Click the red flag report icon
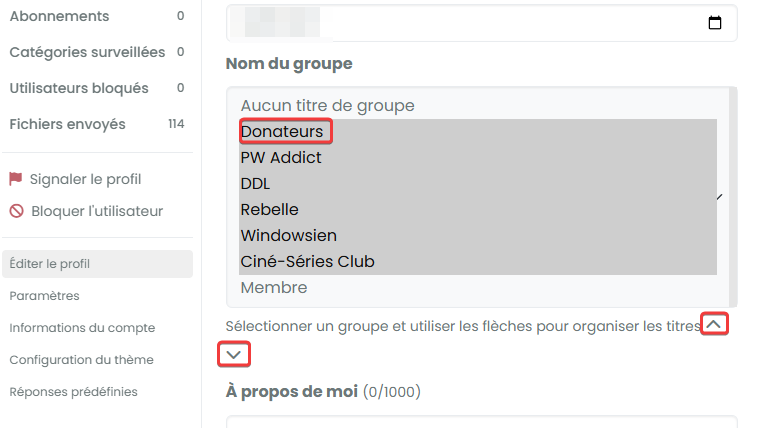The height and width of the screenshot is (428, 757). (15, 179)
